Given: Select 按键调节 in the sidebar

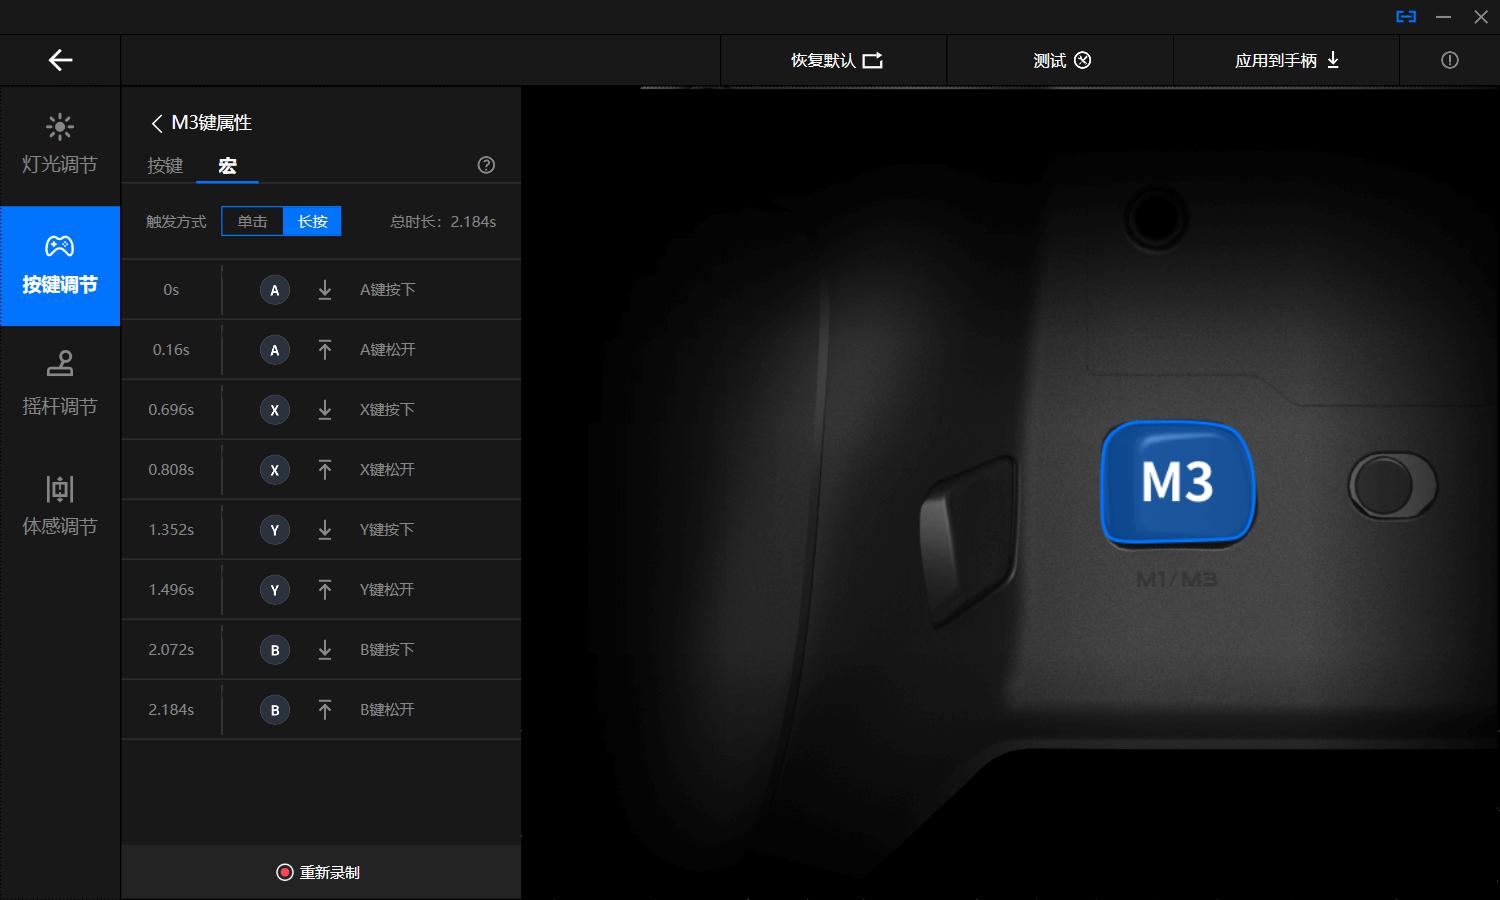Looking at the screenshot, I should click(60, 266).
